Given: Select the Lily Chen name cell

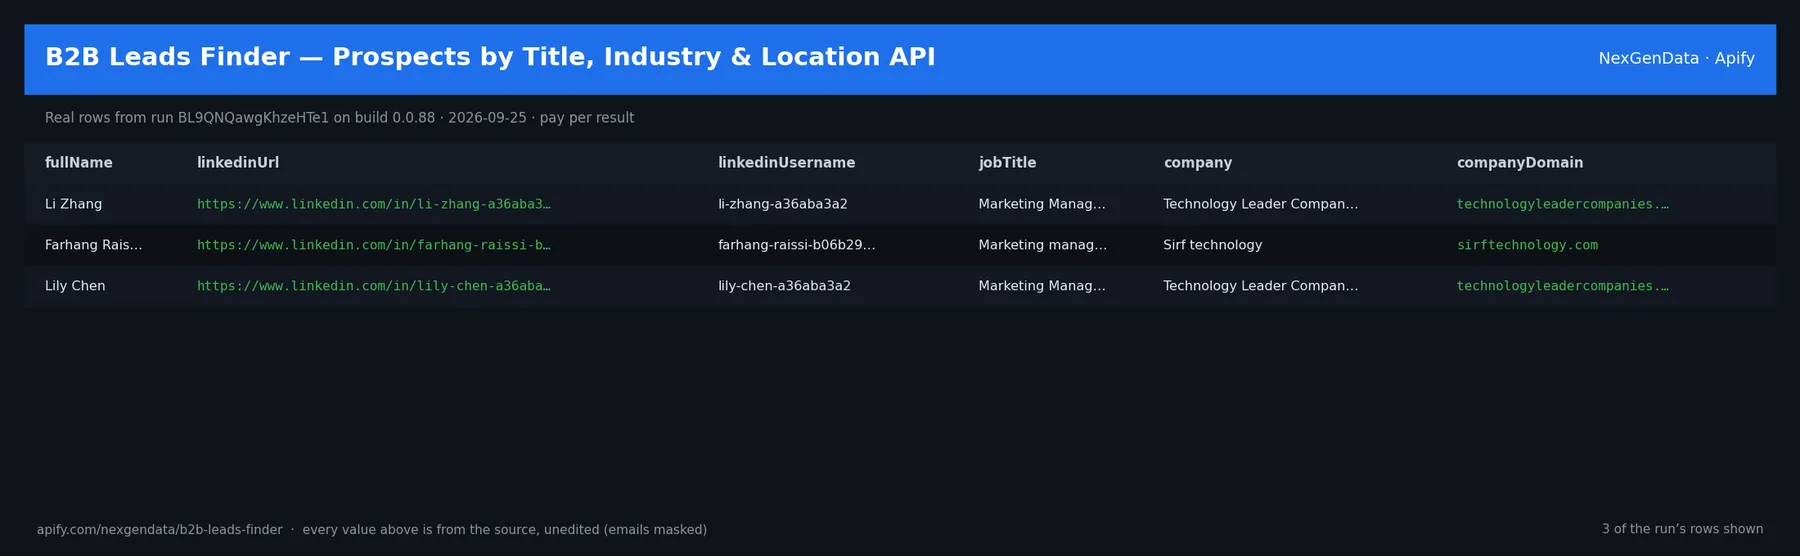Looking at the screenshot, I should pyautogui.click(x=75, y=286).
